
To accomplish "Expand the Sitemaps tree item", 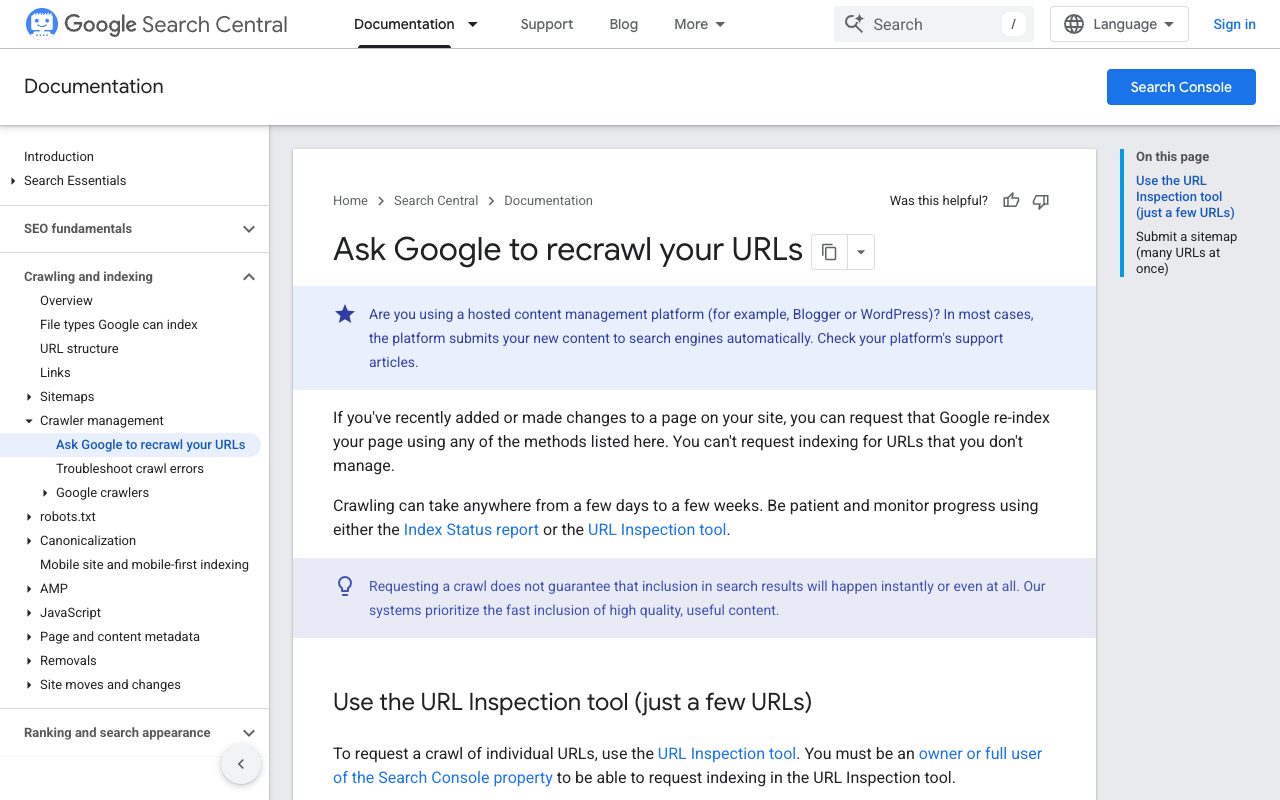I will [x=29, y=397].
